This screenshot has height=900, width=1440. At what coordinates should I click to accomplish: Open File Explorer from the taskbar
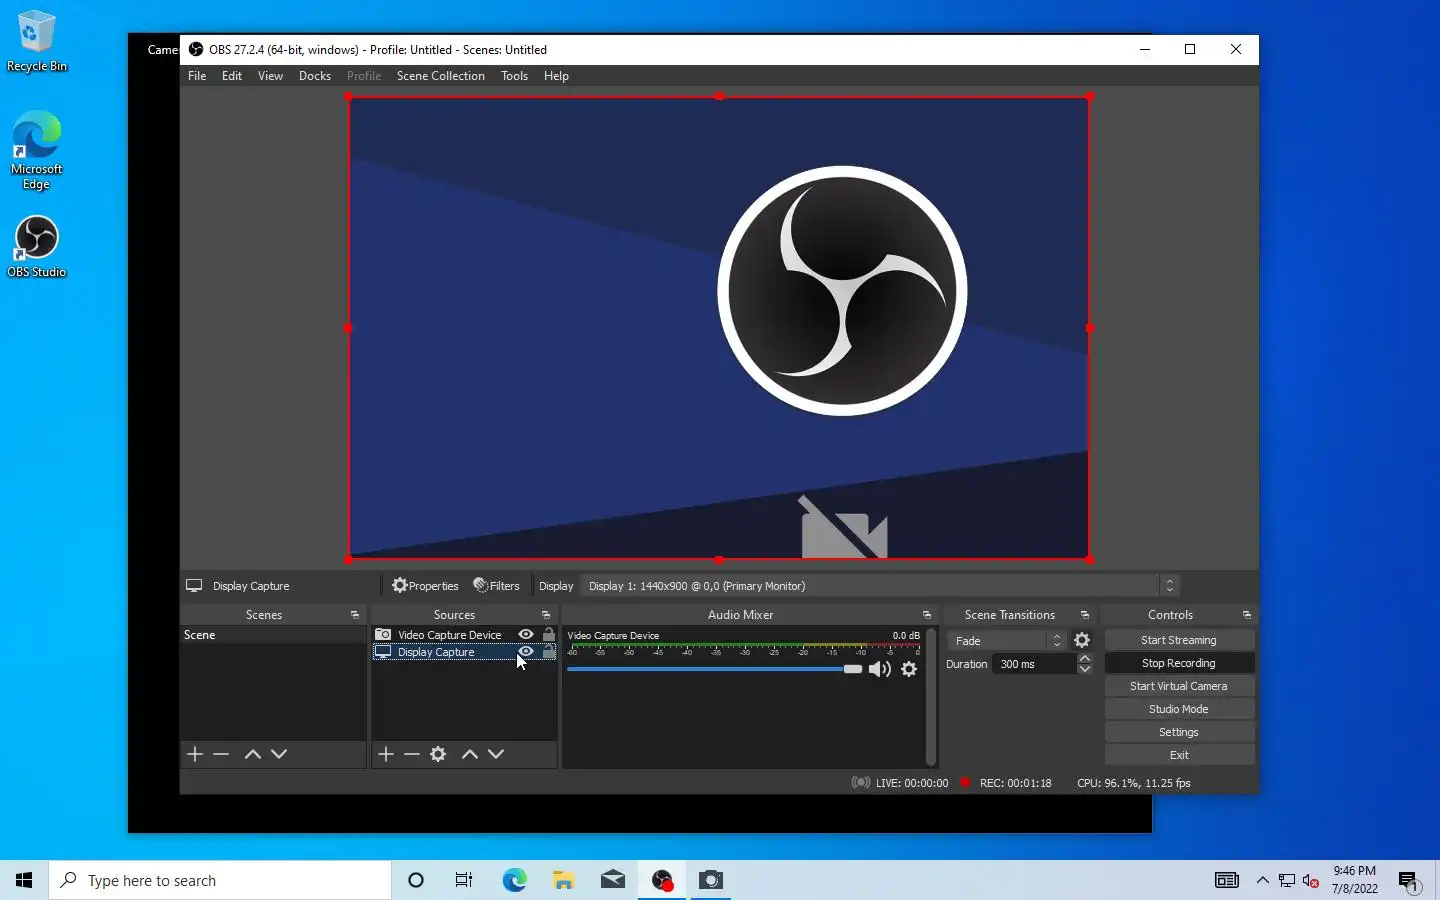click(x=563, y=880)
